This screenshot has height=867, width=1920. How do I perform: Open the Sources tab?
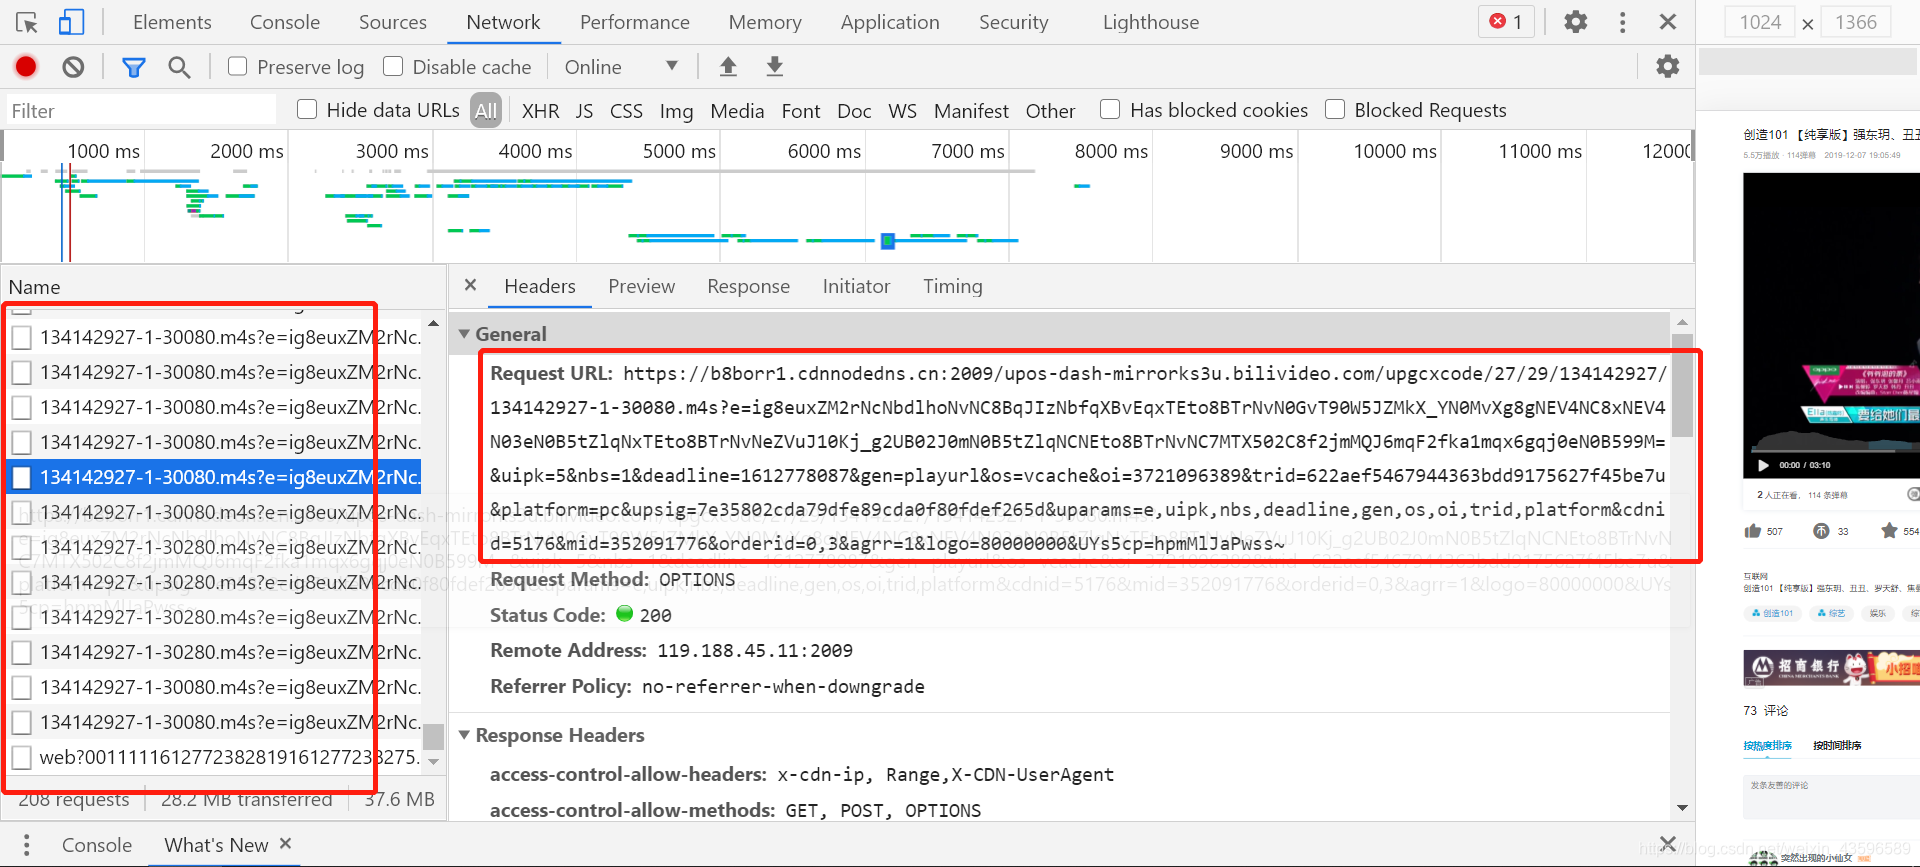(x=393, y=22)
